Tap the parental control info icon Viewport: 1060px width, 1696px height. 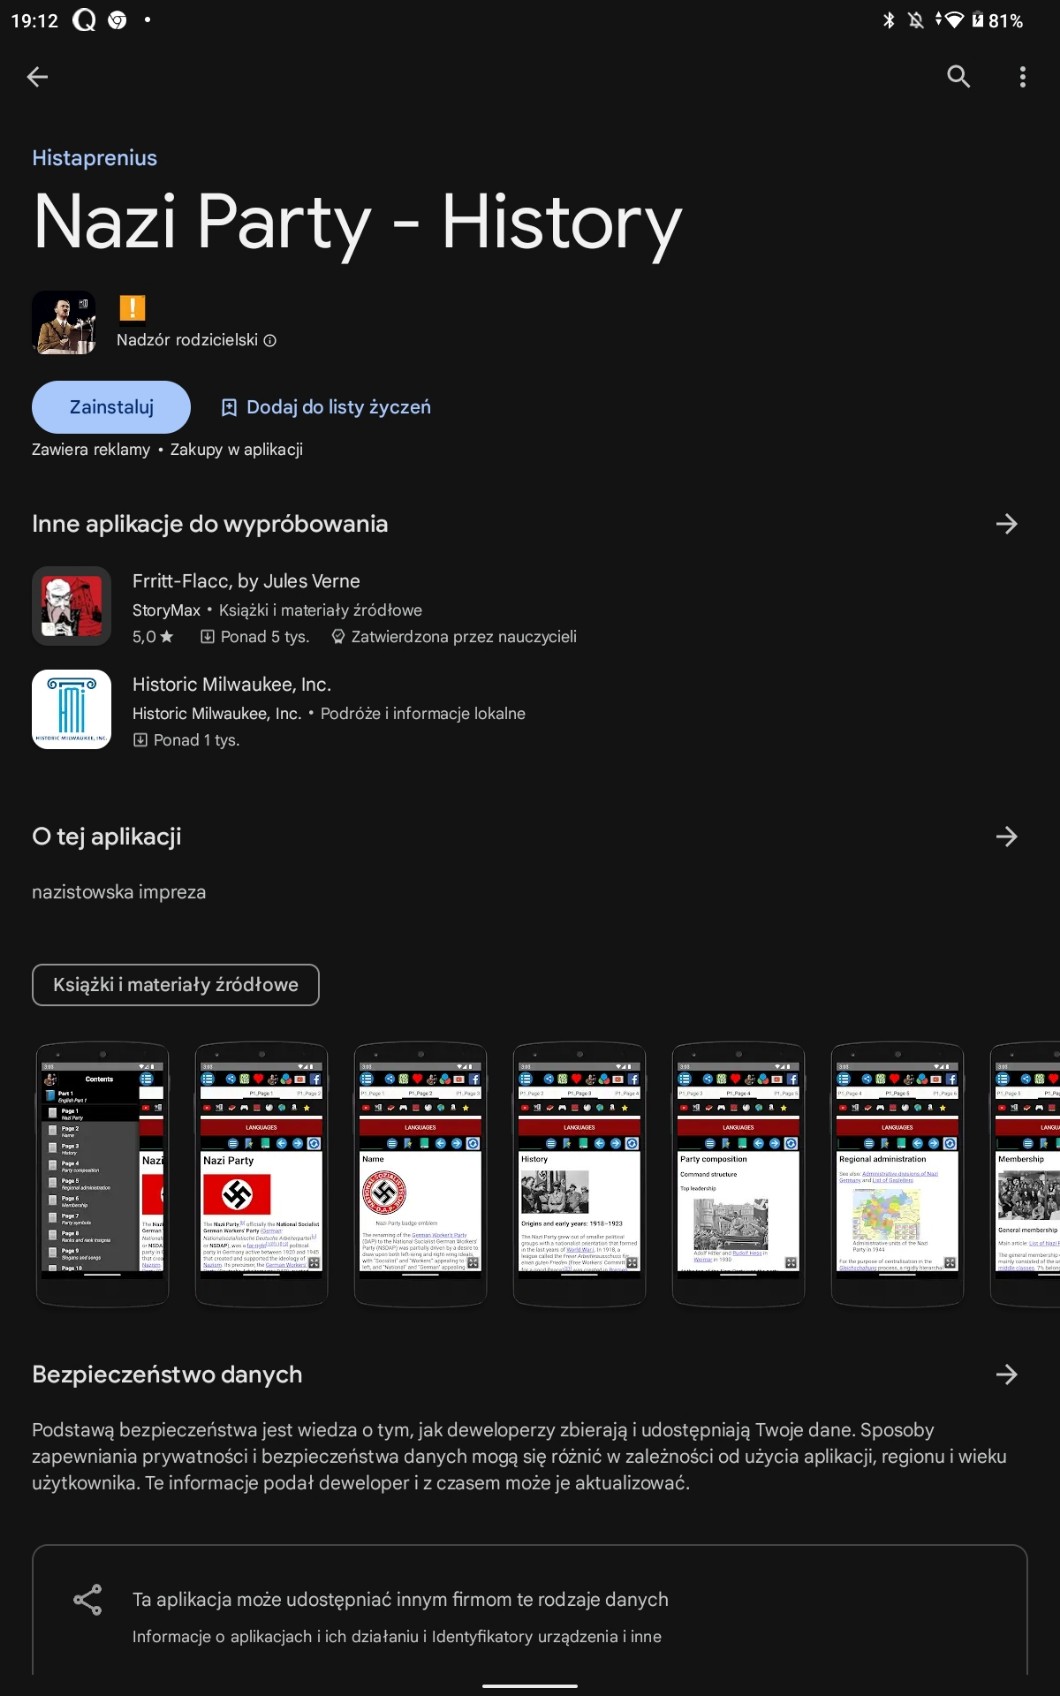270,341
